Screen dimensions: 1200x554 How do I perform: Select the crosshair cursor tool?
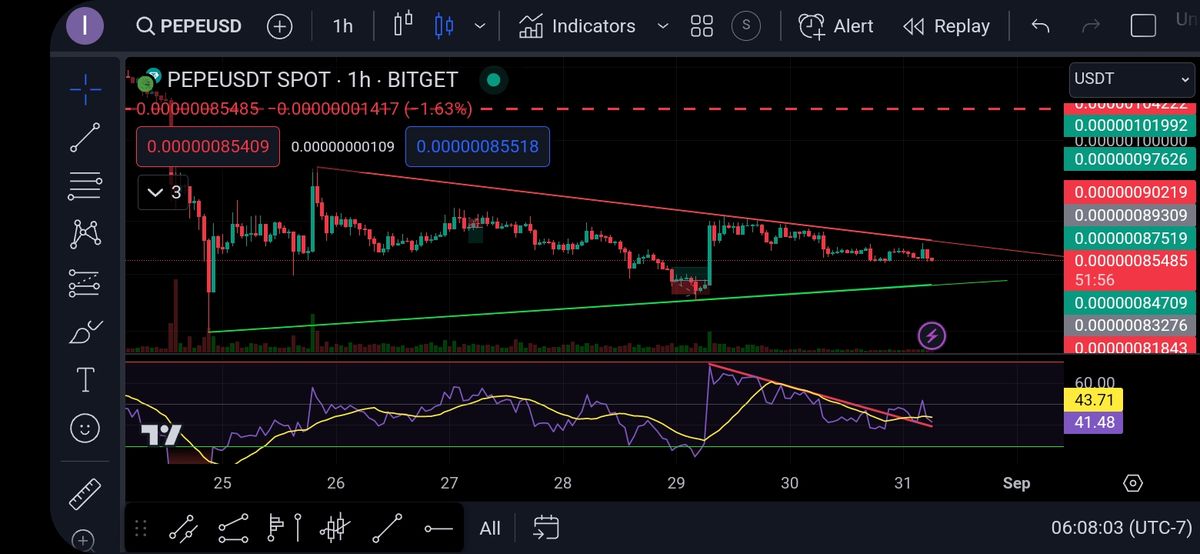[x=86, y=89]
